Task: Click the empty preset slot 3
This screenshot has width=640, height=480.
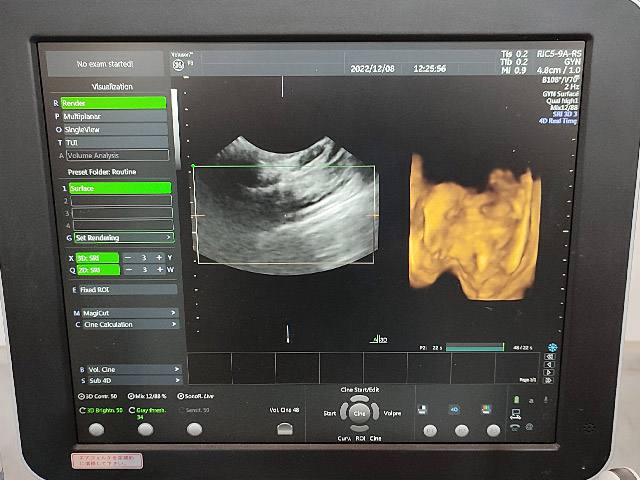Action: click(122, 213)
